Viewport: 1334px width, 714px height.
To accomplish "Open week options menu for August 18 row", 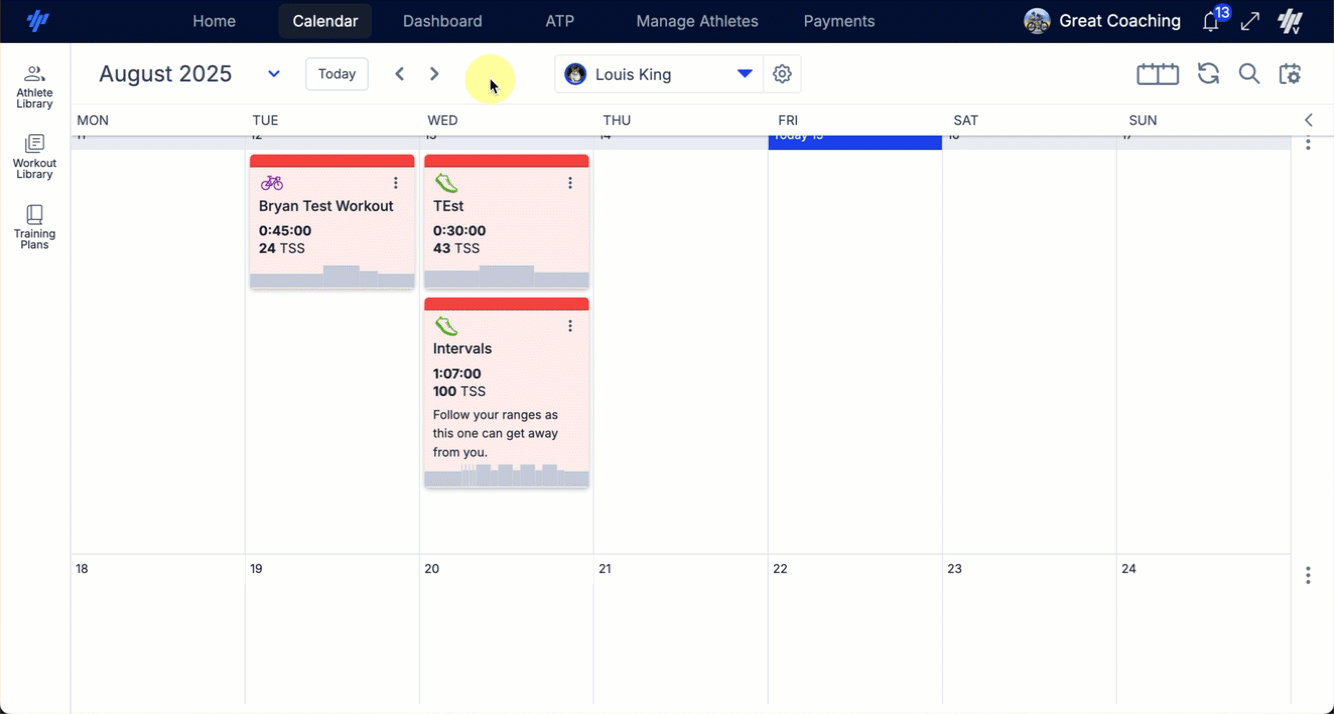I will click(x=1308, y=575).
